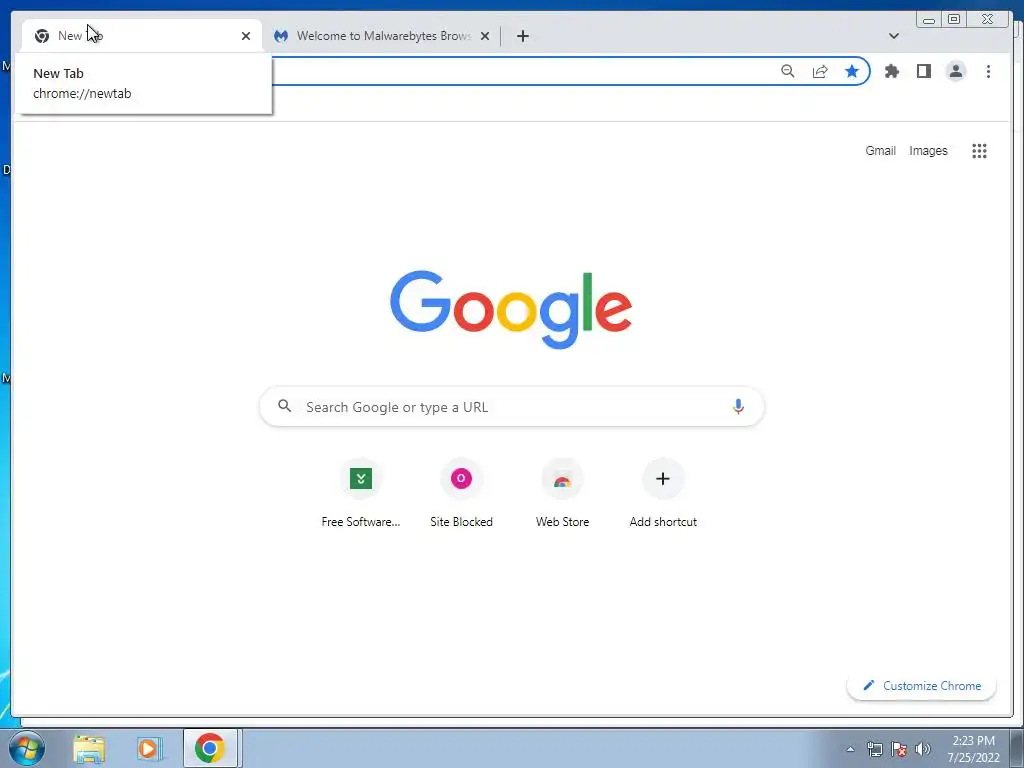Switch to the New Tab browser tab

point(141,36)
